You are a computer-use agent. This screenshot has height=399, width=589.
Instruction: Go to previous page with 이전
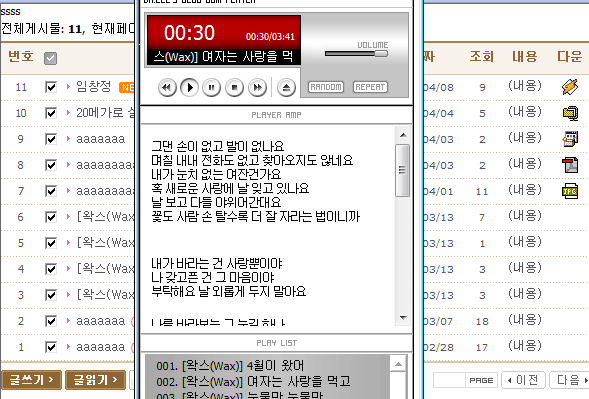[523, 380]
